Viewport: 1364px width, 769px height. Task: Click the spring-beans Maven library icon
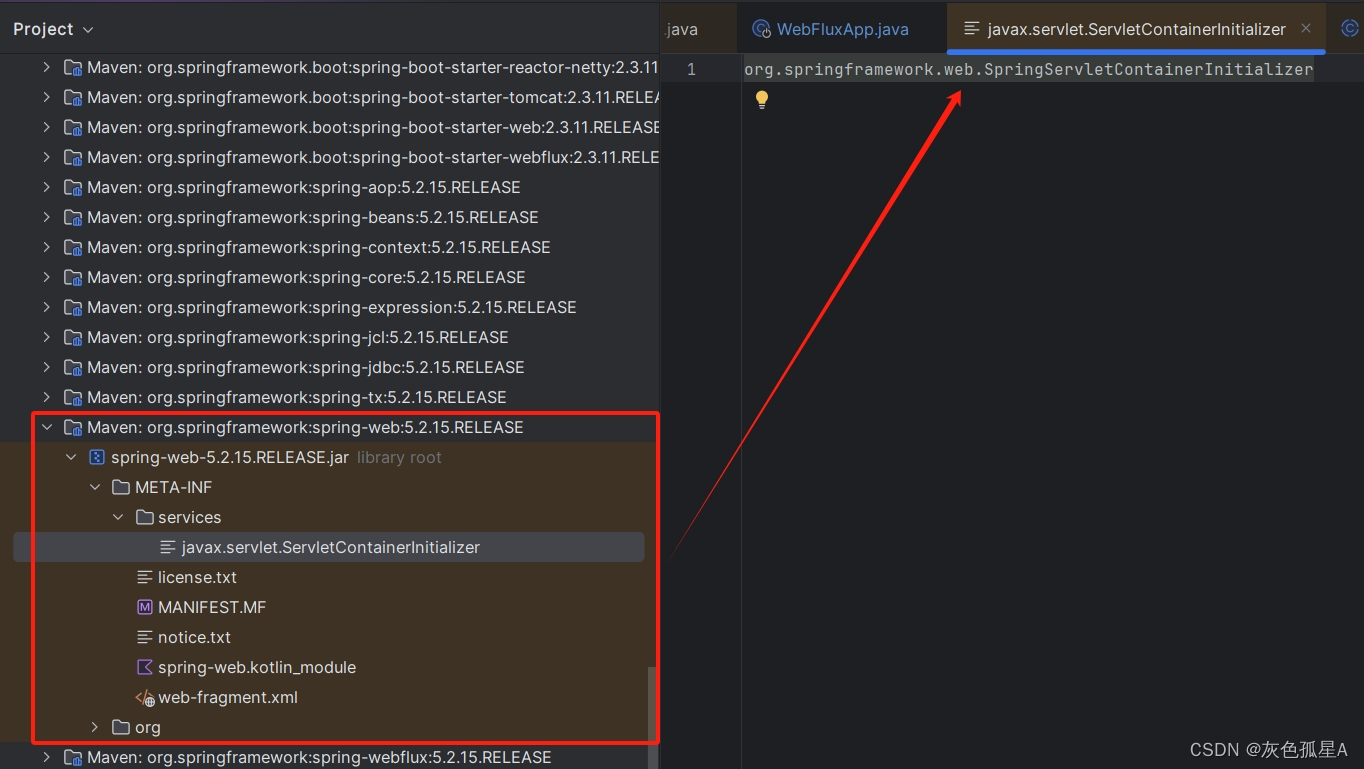73,217
